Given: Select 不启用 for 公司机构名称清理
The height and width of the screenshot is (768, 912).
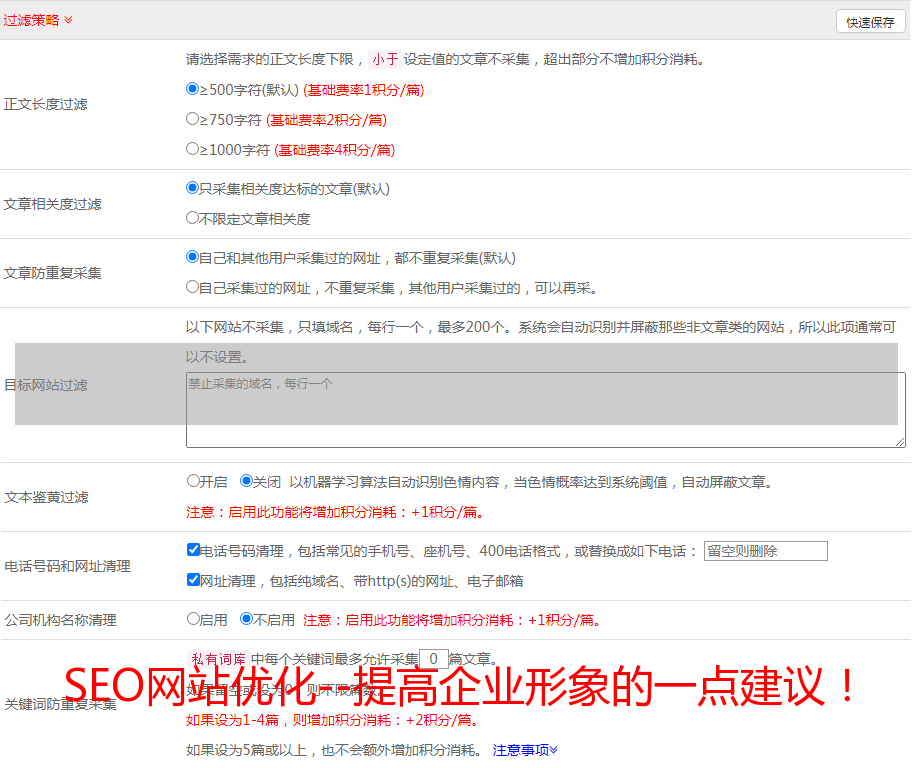Looking at the screenshot, I should (247, 619).
